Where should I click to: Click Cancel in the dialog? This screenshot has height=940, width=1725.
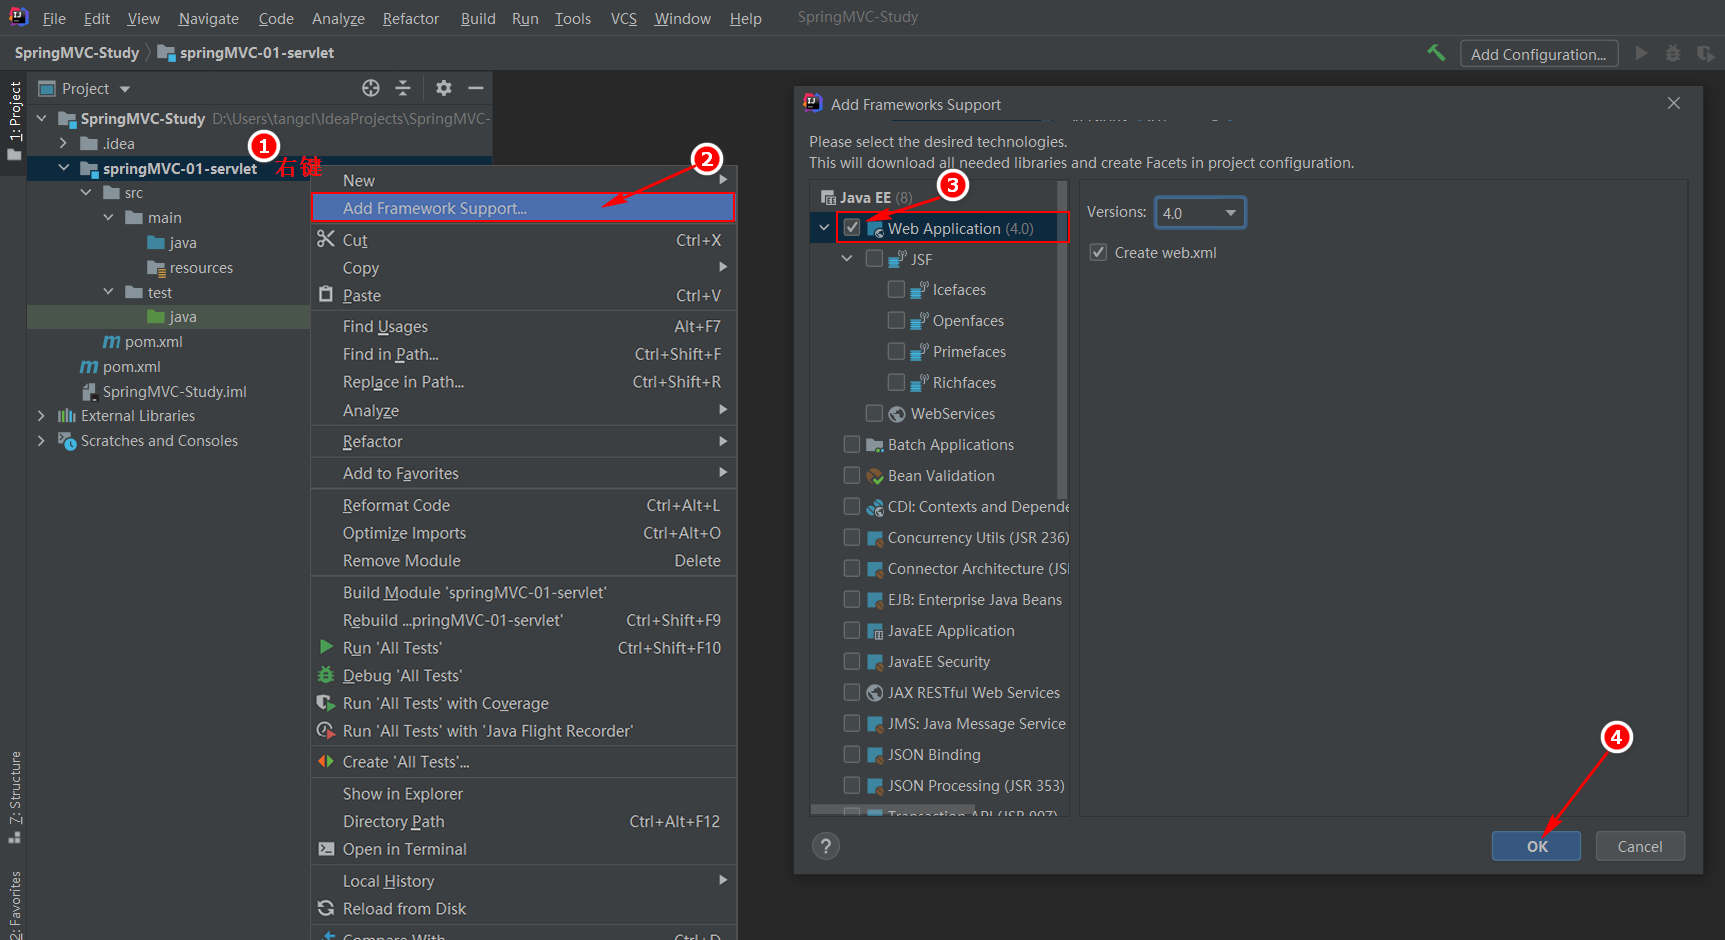[x=1640, y=846]
